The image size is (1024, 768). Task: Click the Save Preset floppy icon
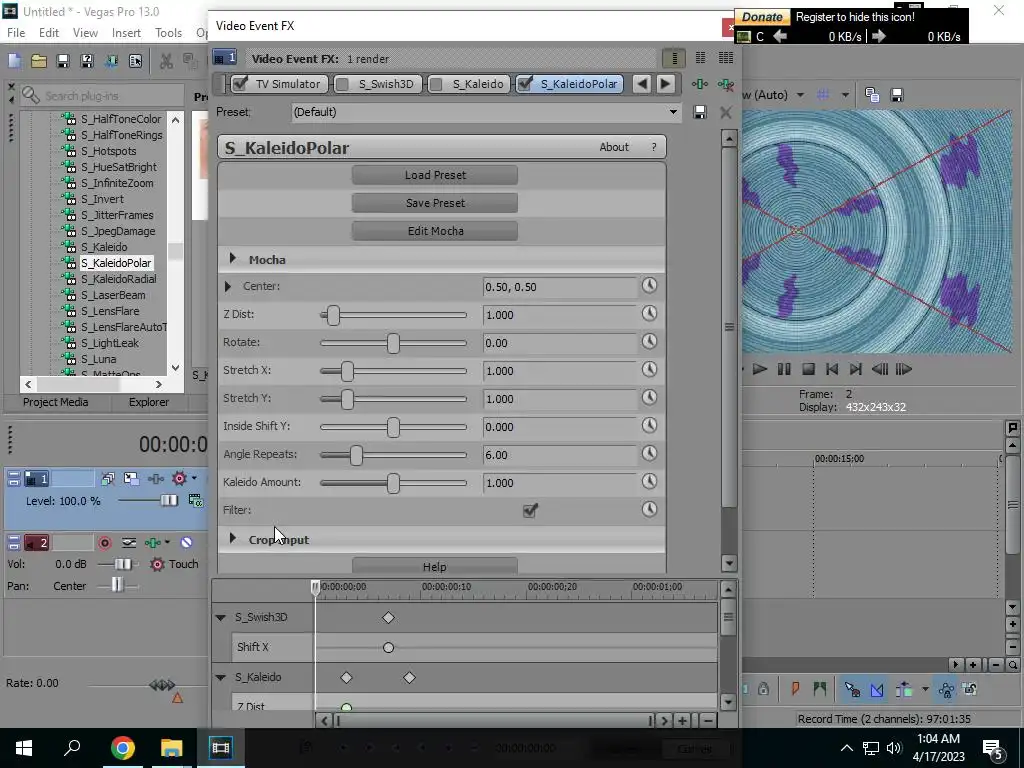[x=699, y=112]
